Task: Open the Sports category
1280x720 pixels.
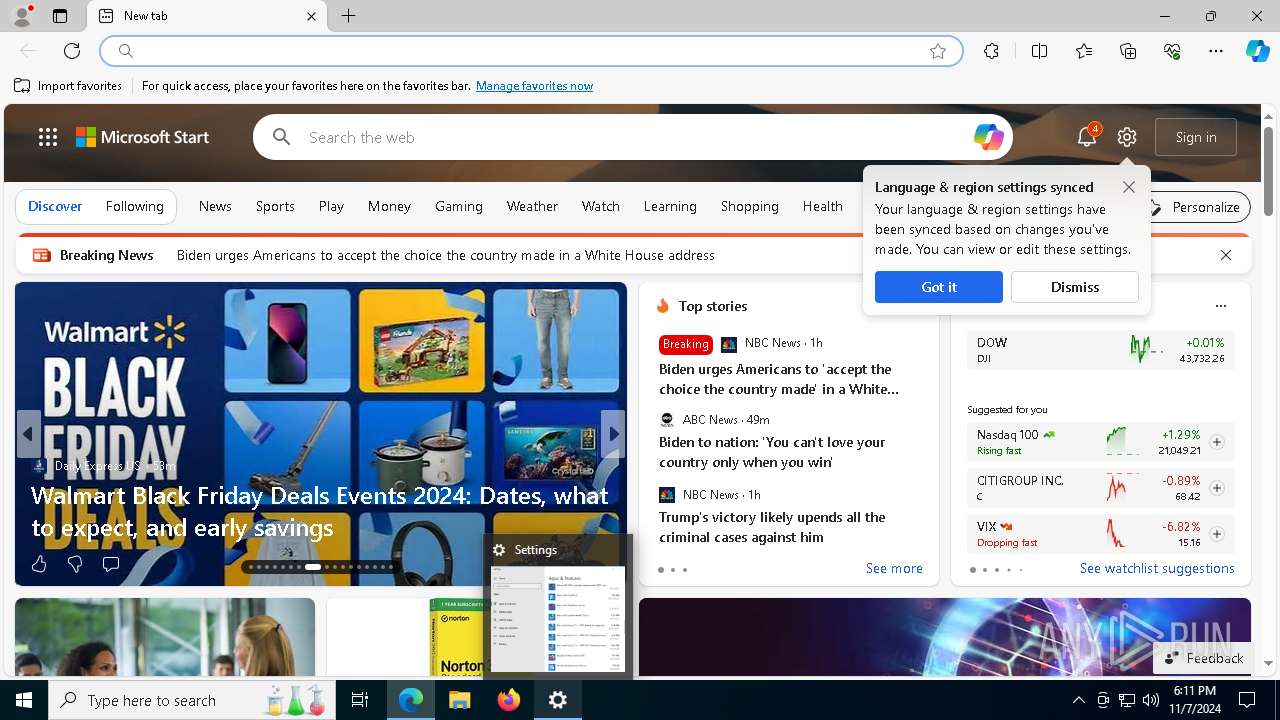Action: pos(275,206)
